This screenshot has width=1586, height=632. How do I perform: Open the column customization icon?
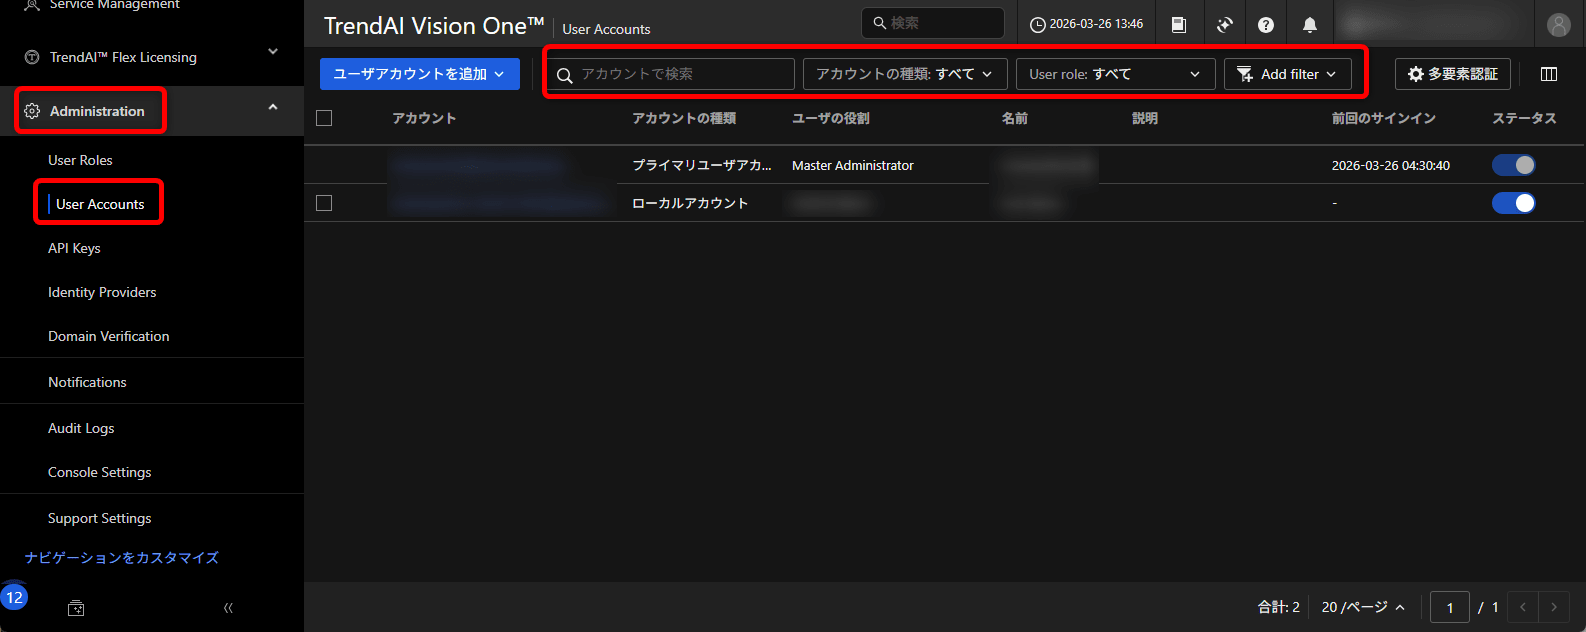1549,74
